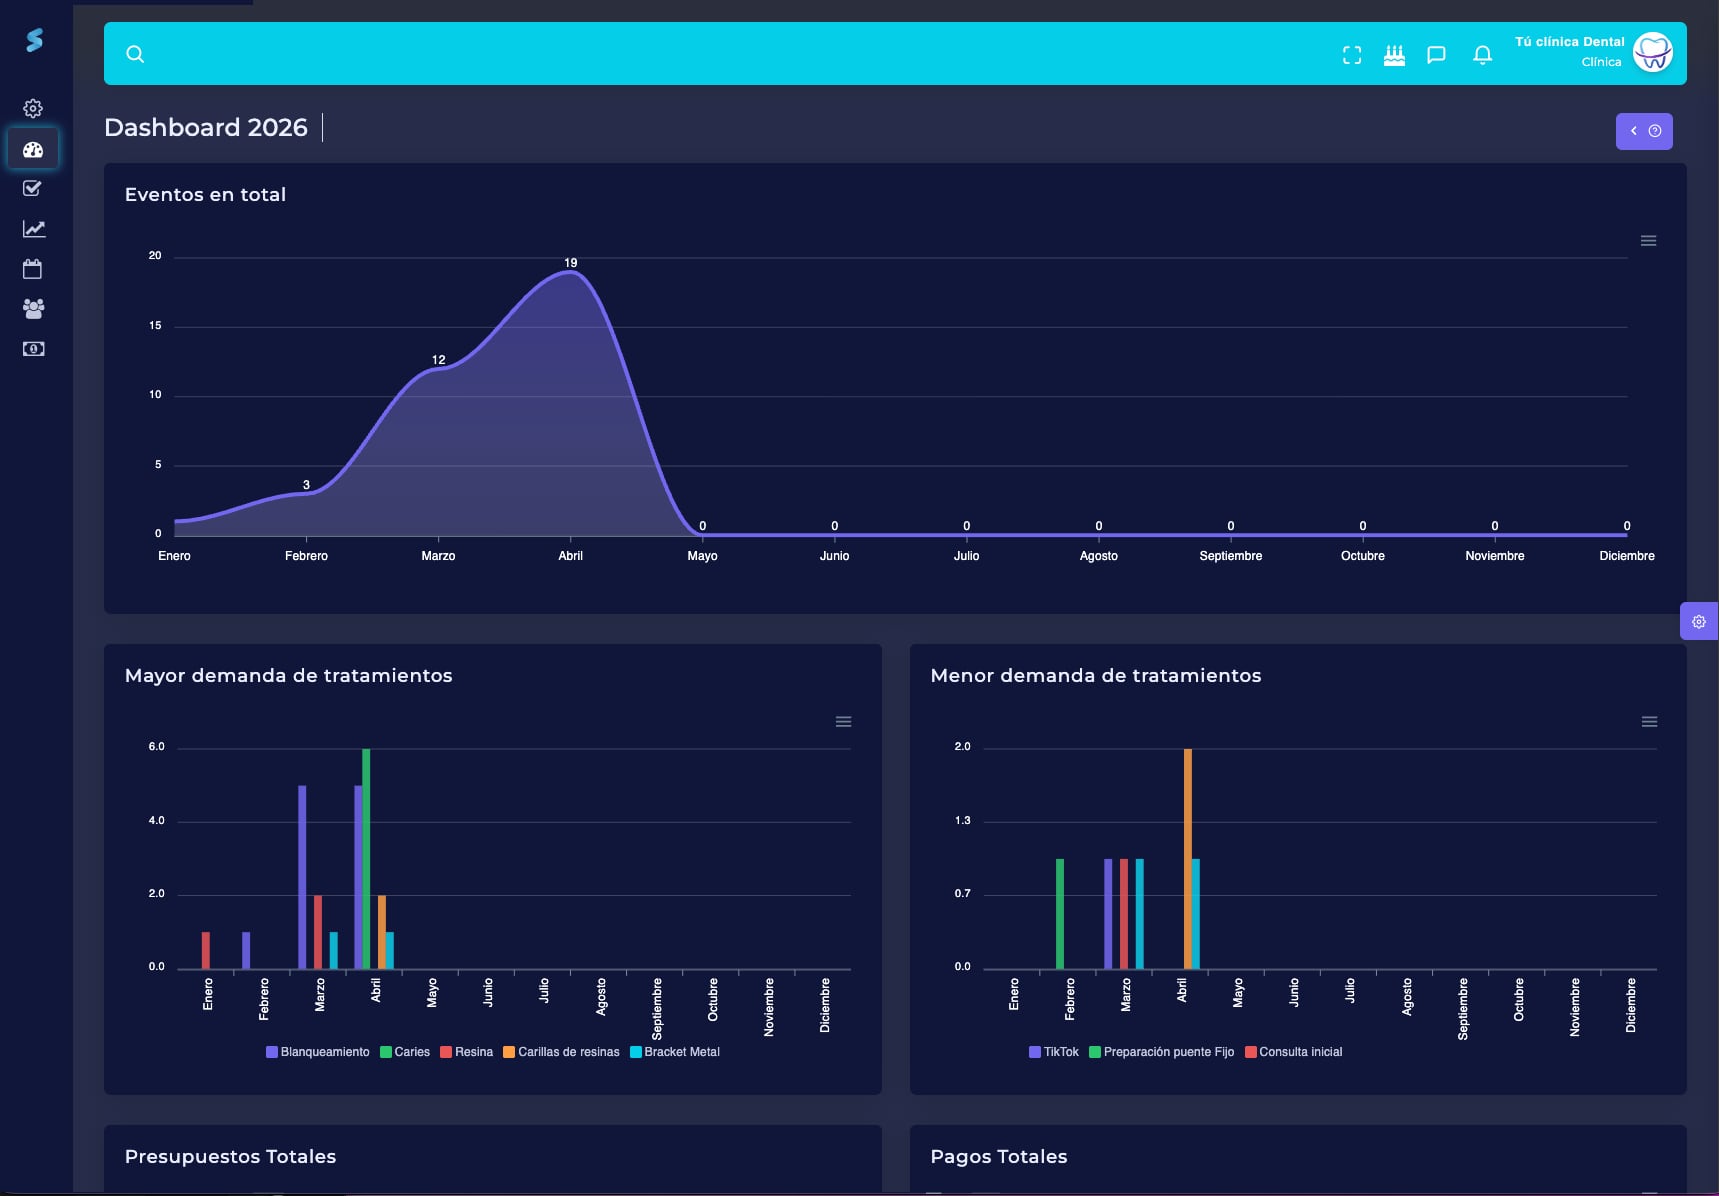This screenshot has width=1719, height=1196.
Task: Toggle Resina legend series
Action: point(467,1052)
